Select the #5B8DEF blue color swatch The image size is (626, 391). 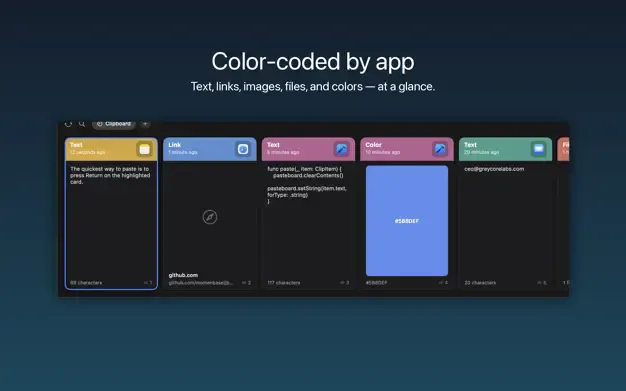pyautogui.click(x=407, y=221)
